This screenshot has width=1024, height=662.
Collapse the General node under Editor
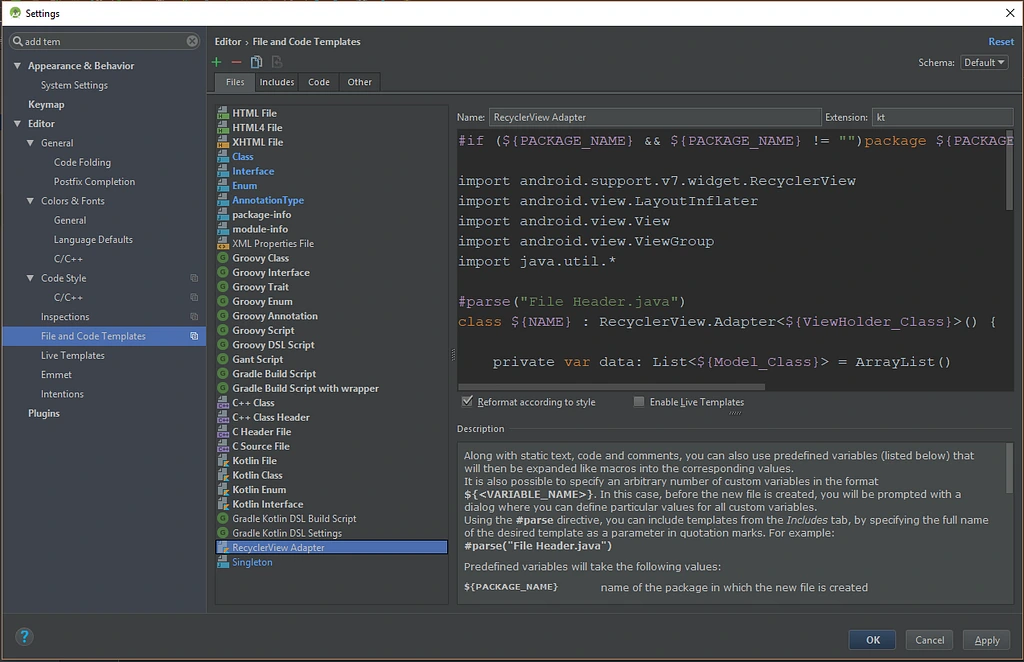coord(31,143)
